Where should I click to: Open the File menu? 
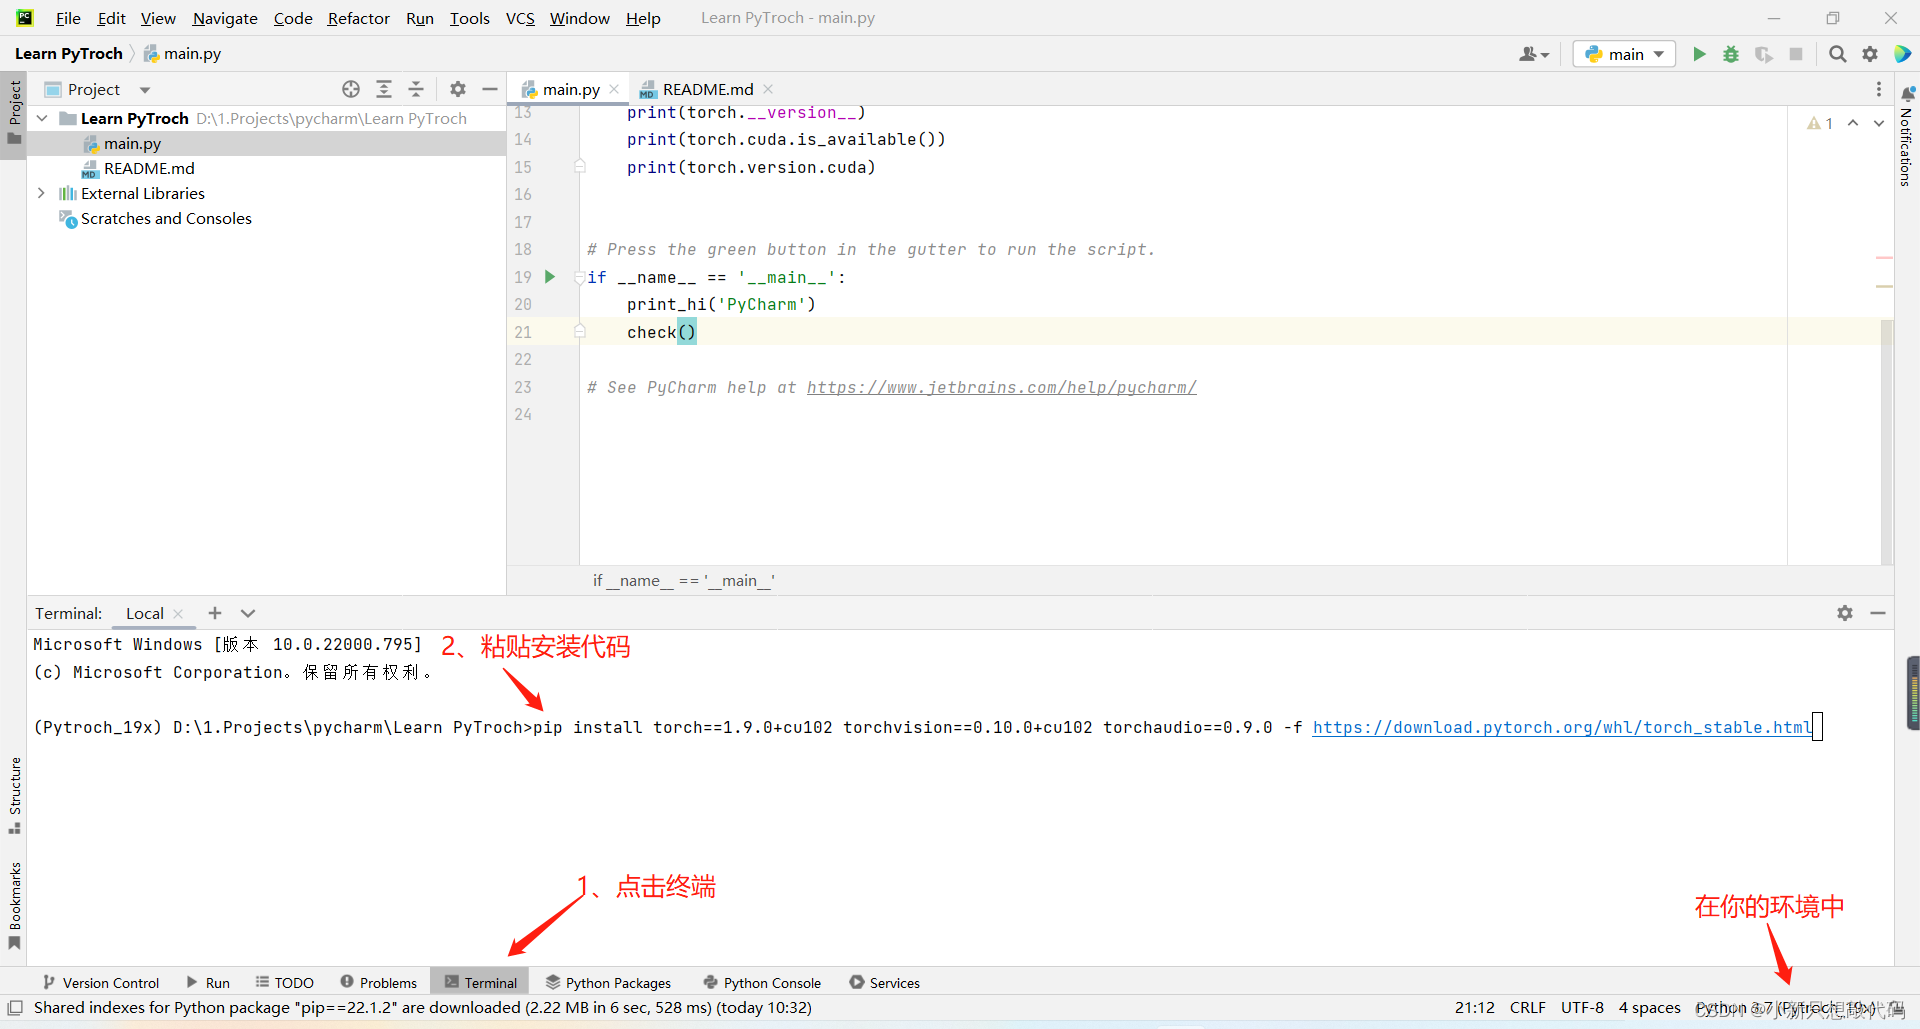click(68, 18)
